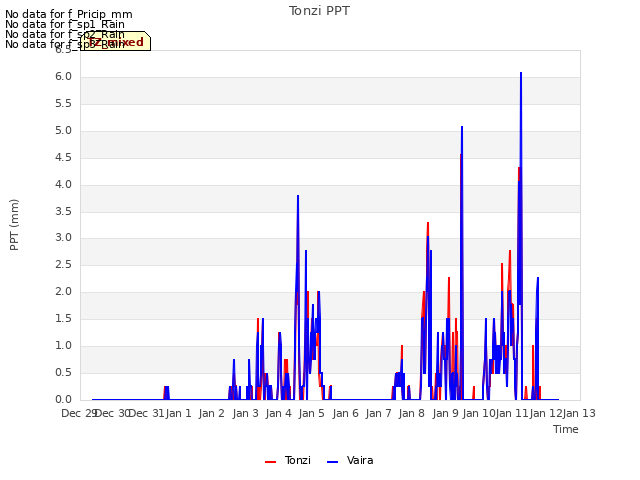Viewport: 640px width, 480px height.
Task: Click the blue Vaira peak at 5.1 mm
Action: [x=462, y=127]
